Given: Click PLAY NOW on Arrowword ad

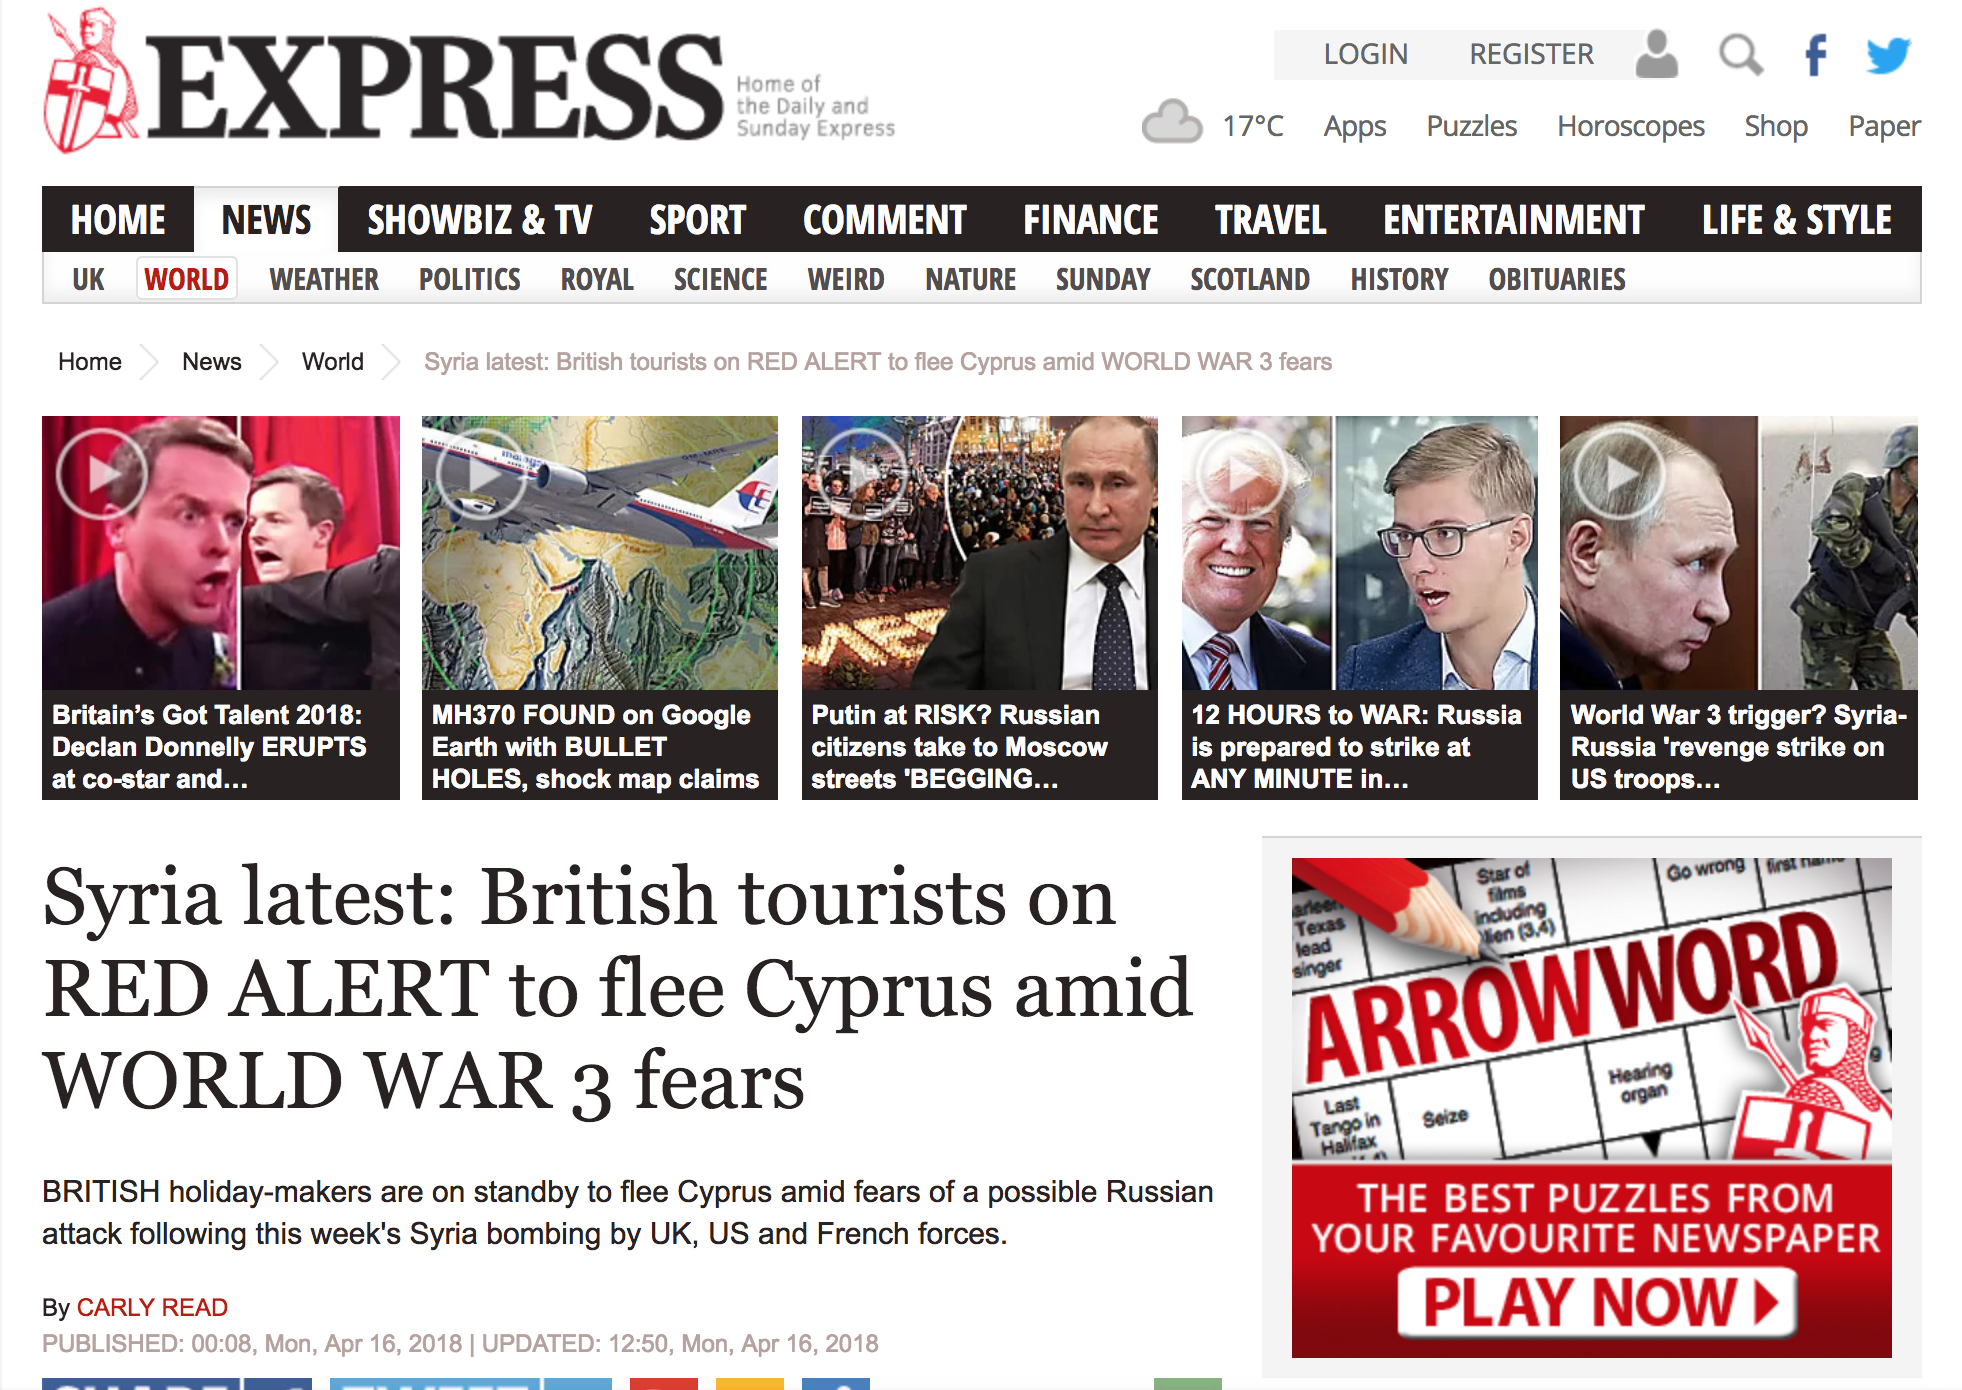Looking at the screenshot, I should tap(1596, 1302).
